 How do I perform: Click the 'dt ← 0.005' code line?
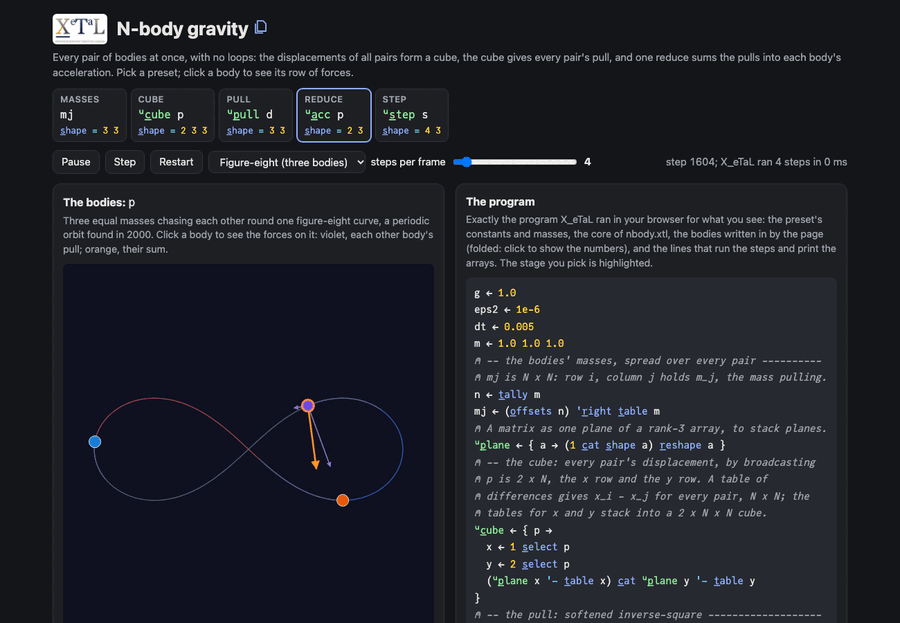(504, 326)
